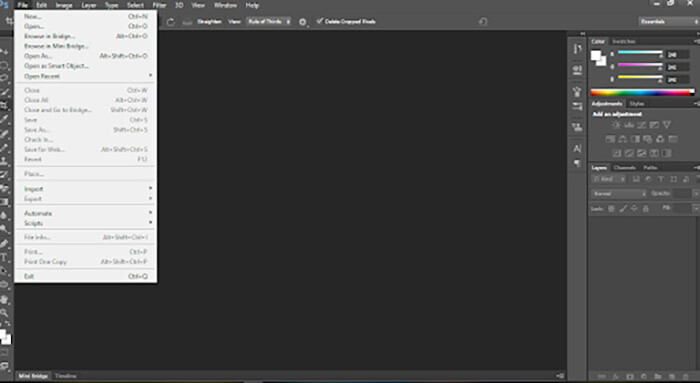Add a Threshold adjustment
This screenshot has width=700, height=383.
[642, 154]
